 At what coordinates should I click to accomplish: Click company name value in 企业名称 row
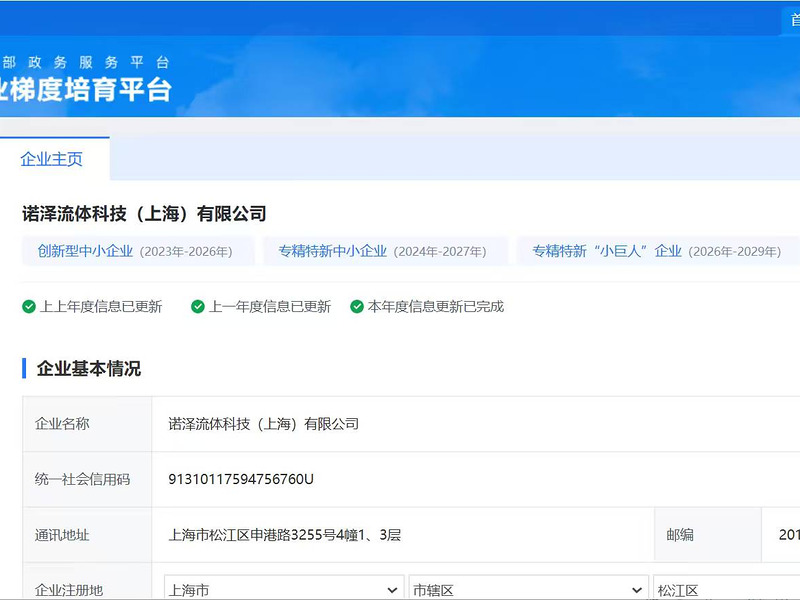tap(264, 423)
